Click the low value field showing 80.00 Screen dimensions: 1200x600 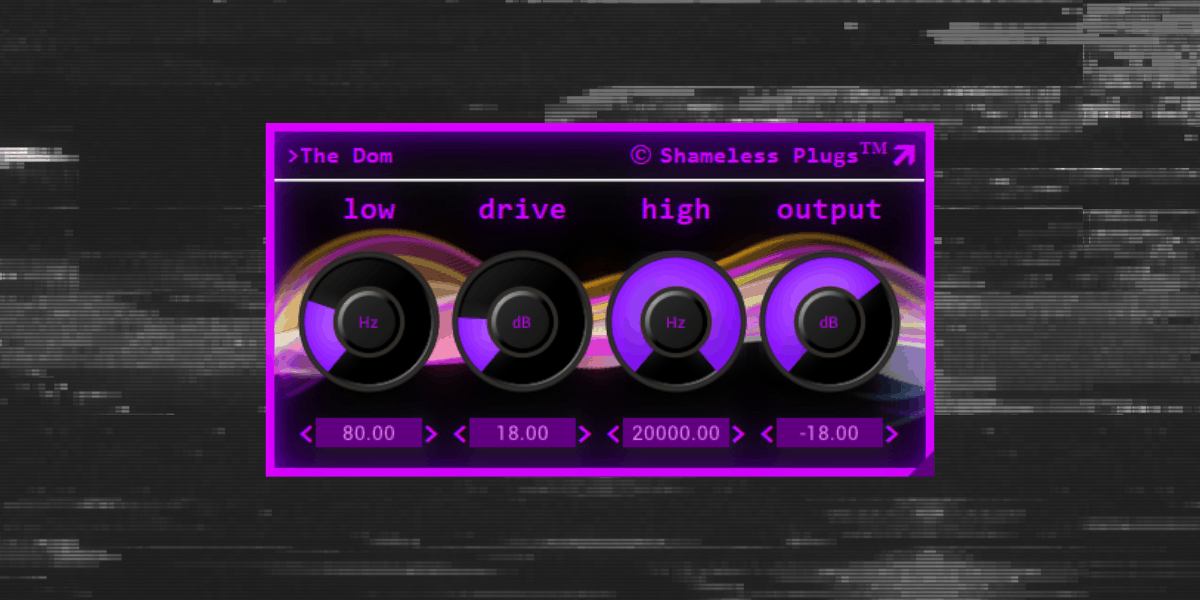tap(369, 433)
